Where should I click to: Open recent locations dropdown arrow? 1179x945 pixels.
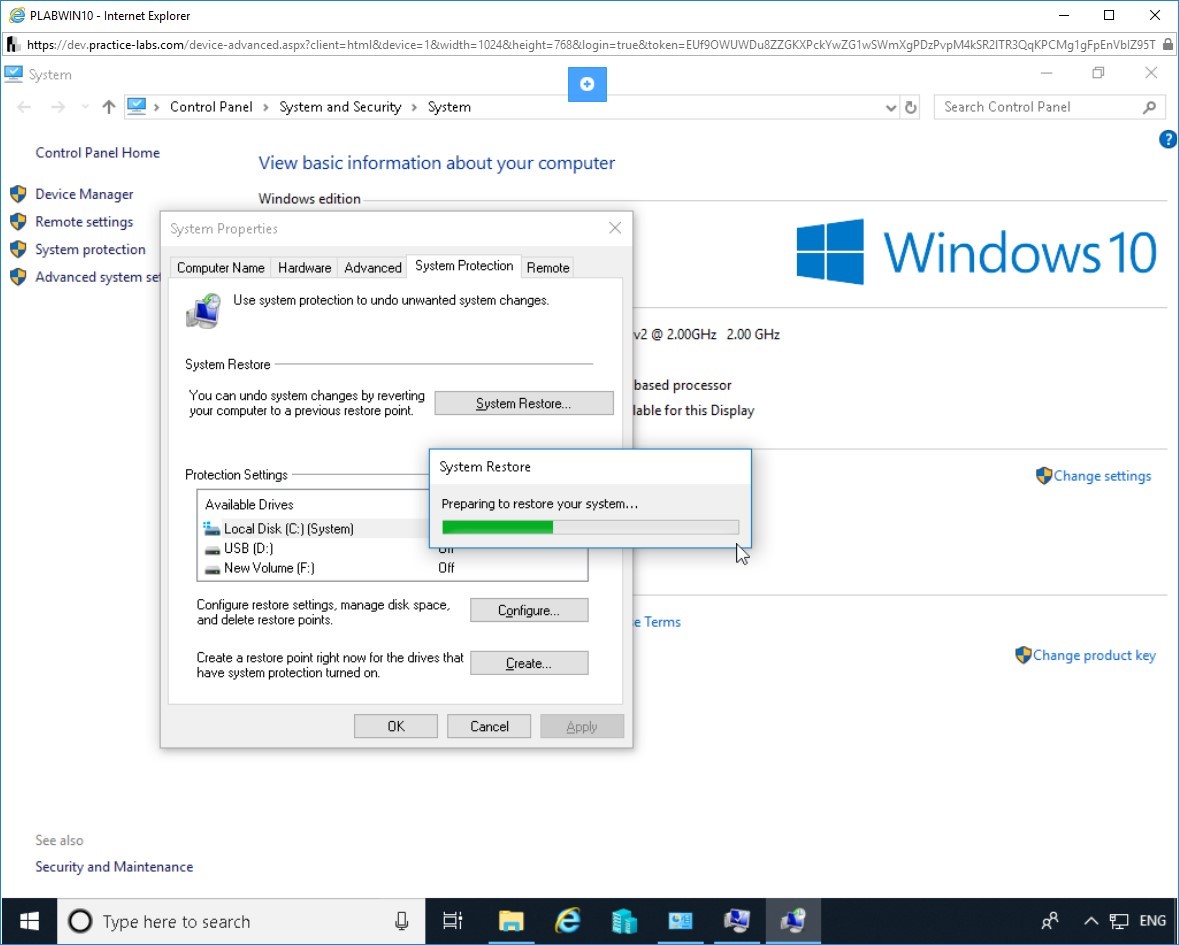[84, 107]
